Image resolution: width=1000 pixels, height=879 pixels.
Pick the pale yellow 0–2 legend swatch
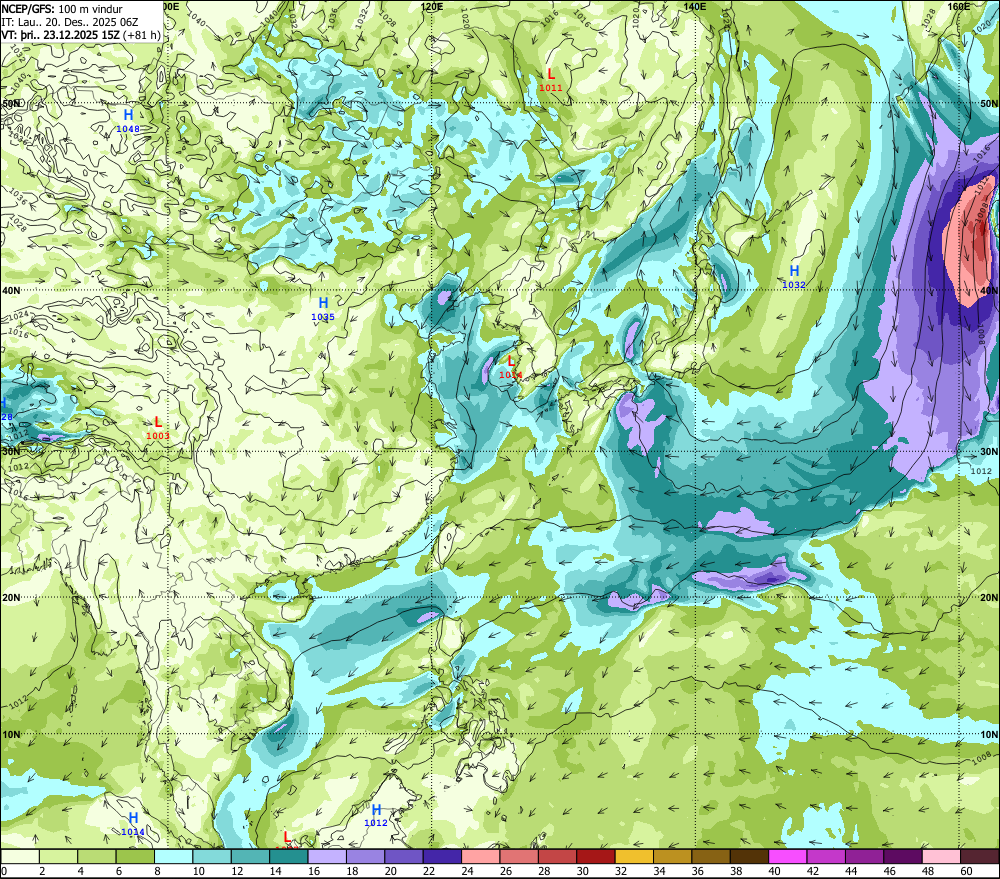click(20, 857)
